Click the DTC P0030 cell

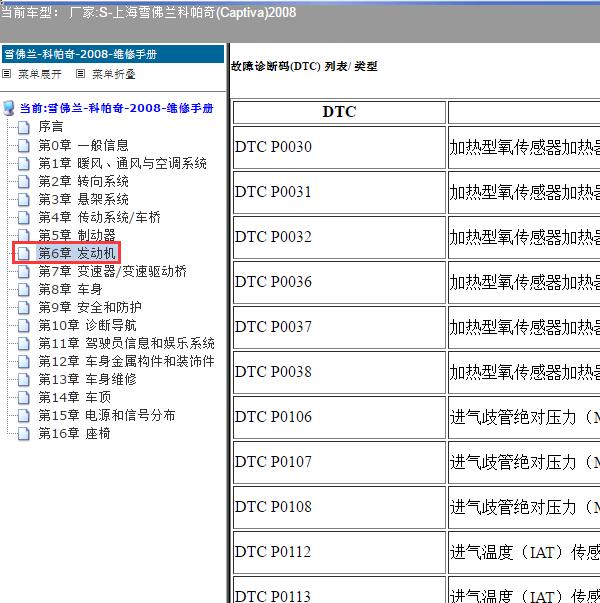click(339, 147)
